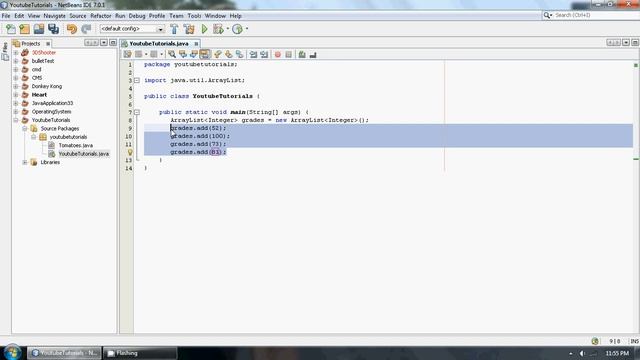Image resolution: width=640 pixels, height=360 pixels.
Task: Open the Debug menu
Action: (137, 16)
